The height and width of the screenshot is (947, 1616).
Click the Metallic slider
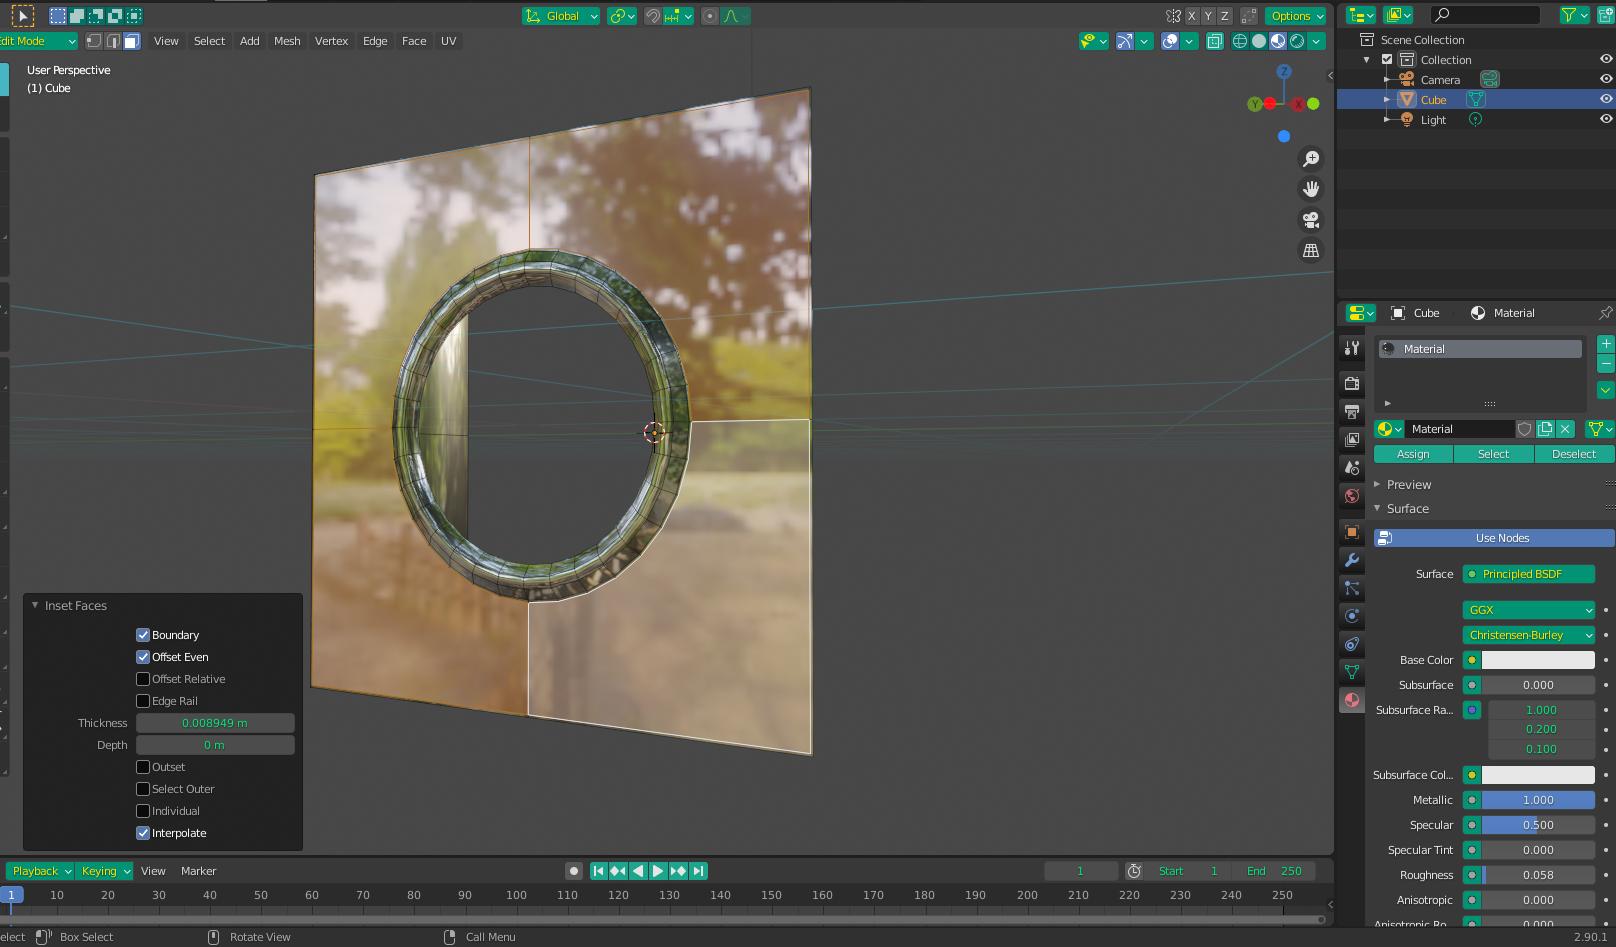[1538, 800]
